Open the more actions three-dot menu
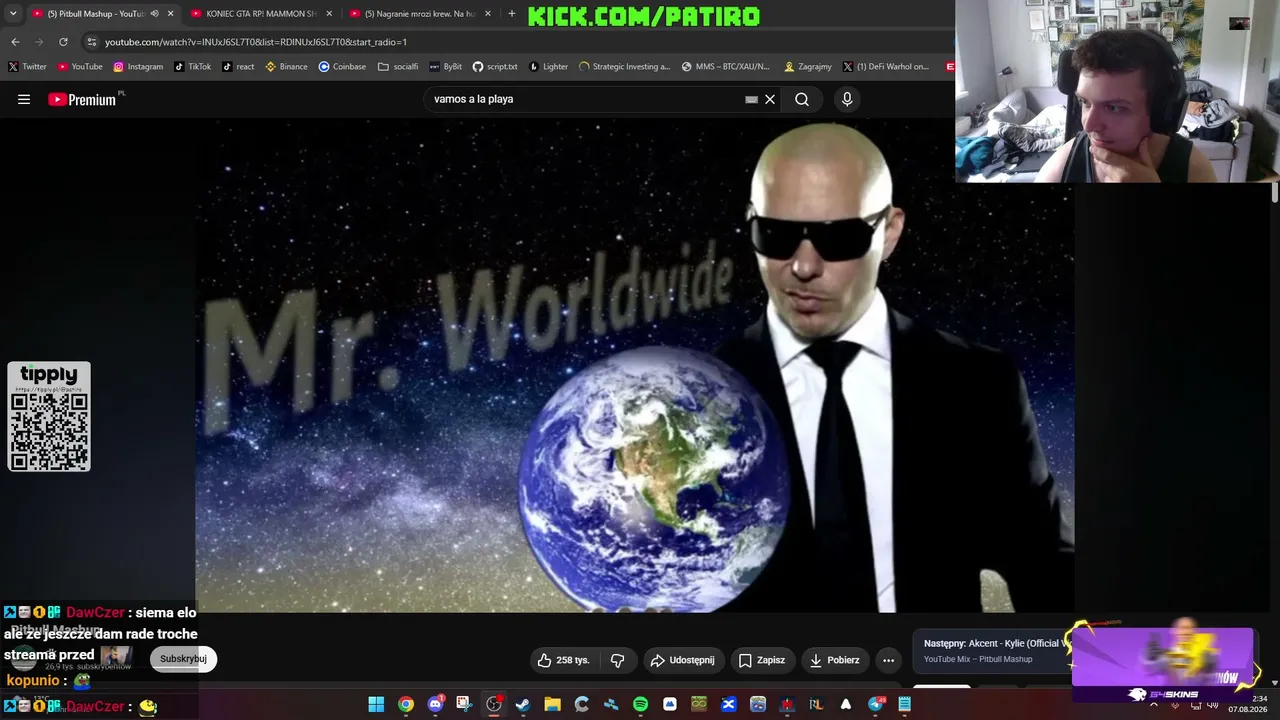Screen dimensions: 1280x720 888,660
